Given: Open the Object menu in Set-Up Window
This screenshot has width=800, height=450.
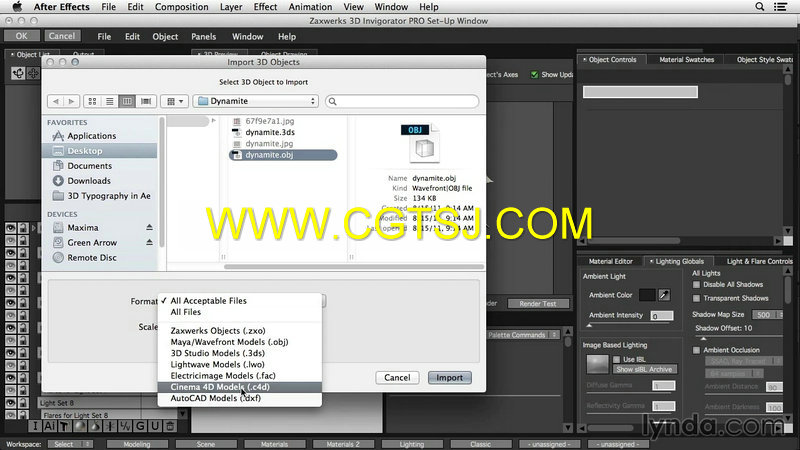Looking at the screenshot, I should click(165, 37).
